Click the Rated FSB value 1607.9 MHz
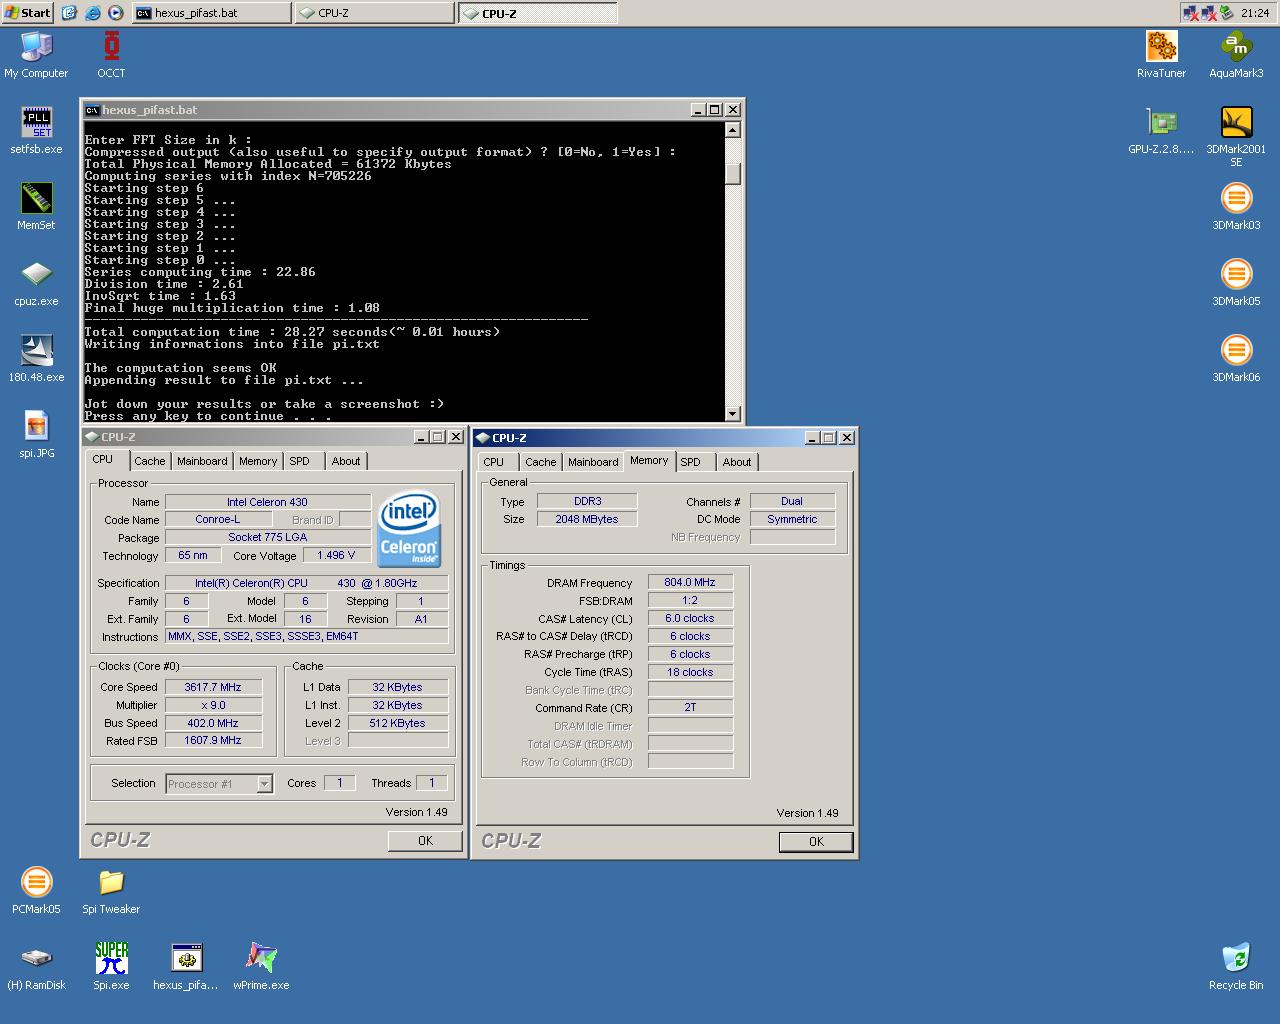This screenshot has width=1280, height=1024. pyautogui.click(x=213, y=740)
